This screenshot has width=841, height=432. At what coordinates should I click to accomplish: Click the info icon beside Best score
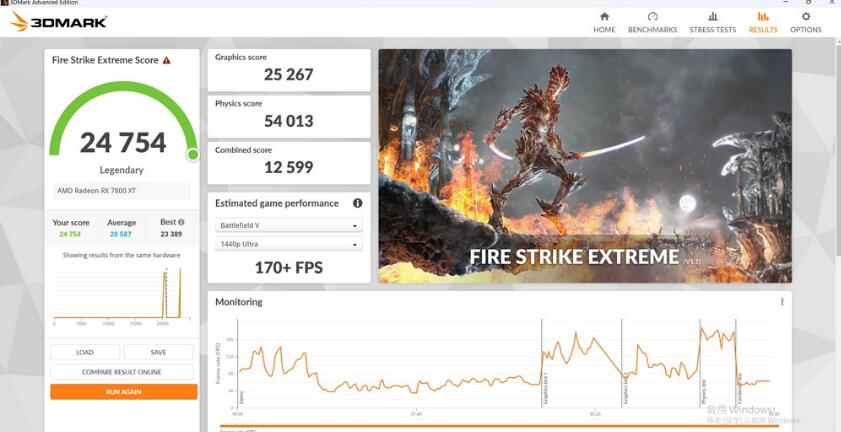point(181,222)
